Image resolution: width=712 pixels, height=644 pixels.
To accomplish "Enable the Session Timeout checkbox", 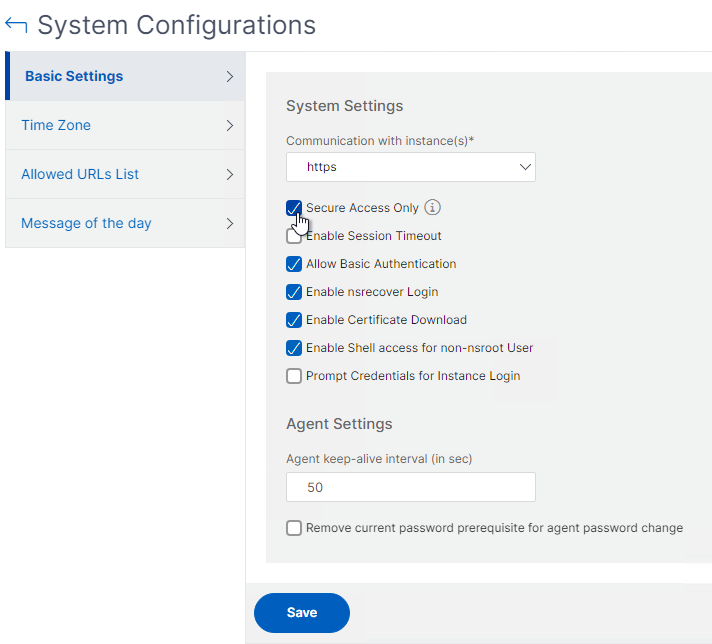I will pos(294,236).
